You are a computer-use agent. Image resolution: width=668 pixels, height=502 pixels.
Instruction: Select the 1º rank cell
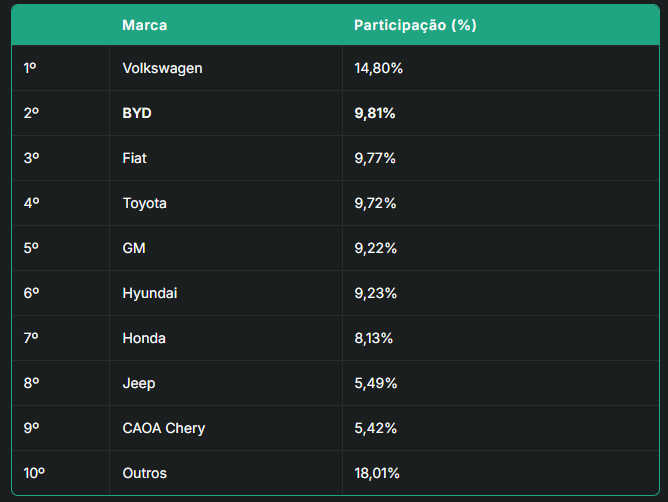tap(30, 68)
